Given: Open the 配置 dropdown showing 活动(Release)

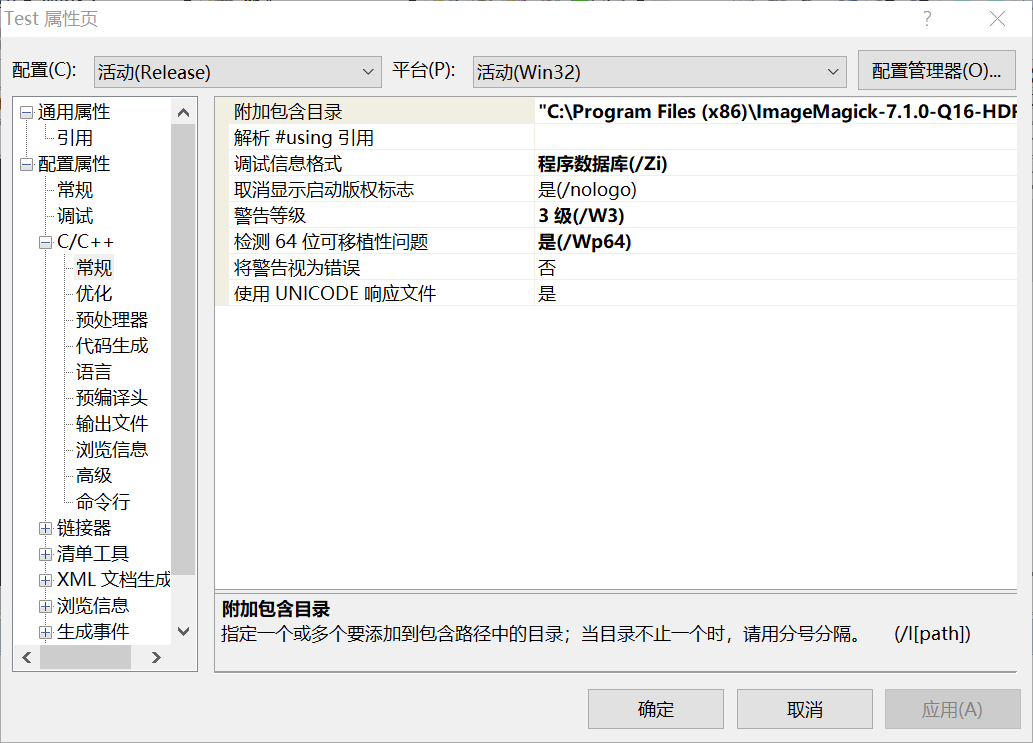Looking at the screenshot, I should (237, 72).
